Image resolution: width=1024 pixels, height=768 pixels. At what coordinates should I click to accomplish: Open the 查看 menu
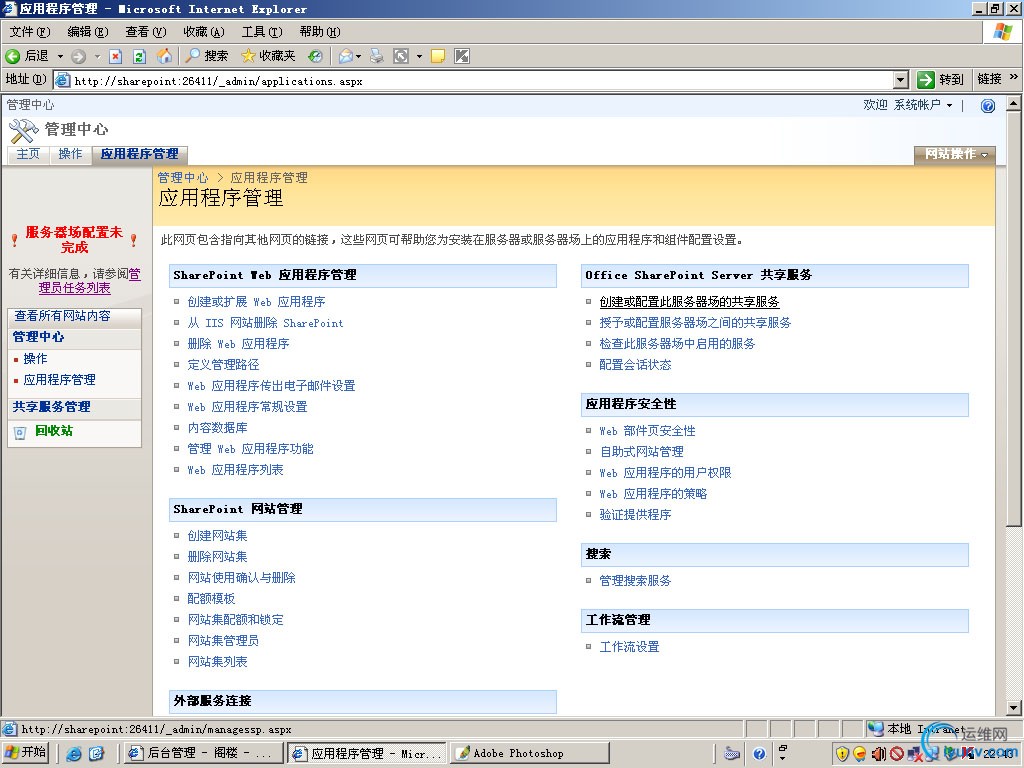pyautogui.click(x=146, y=31)
